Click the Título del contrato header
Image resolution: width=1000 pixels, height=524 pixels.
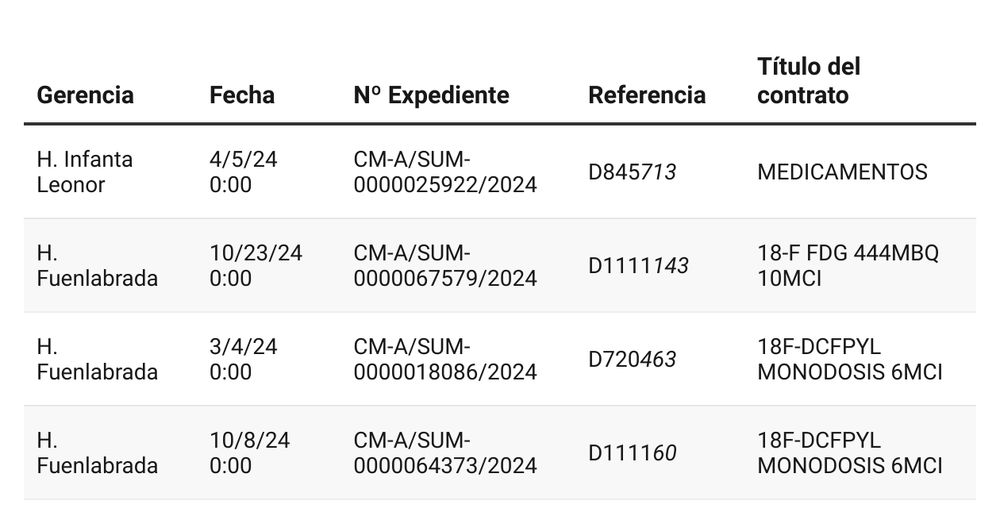pyautogui.click(x=809, y=81)
